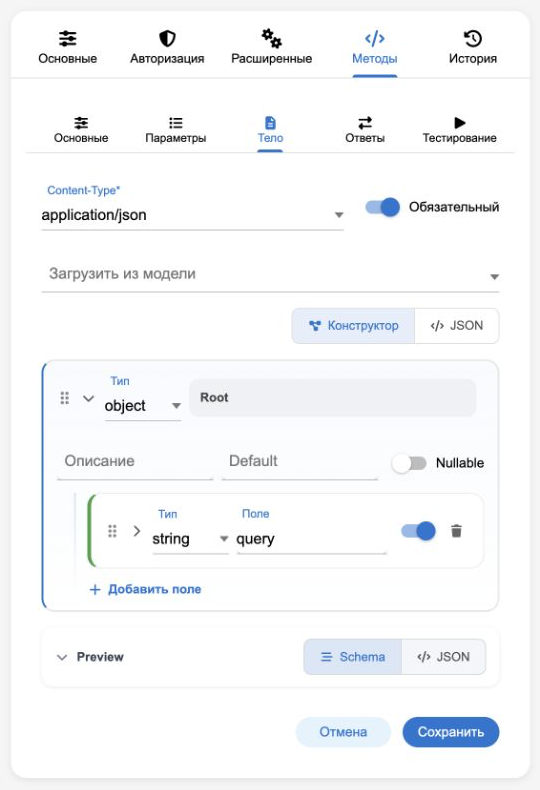
Task: Focus the Default input field
Action: (x=300, y=461)
